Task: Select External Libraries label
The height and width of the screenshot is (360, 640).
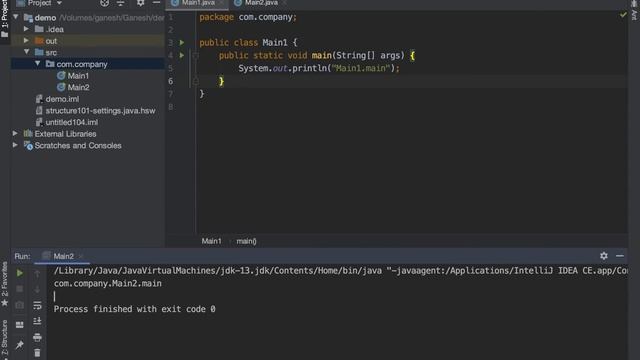Action: tap(65, 134)
